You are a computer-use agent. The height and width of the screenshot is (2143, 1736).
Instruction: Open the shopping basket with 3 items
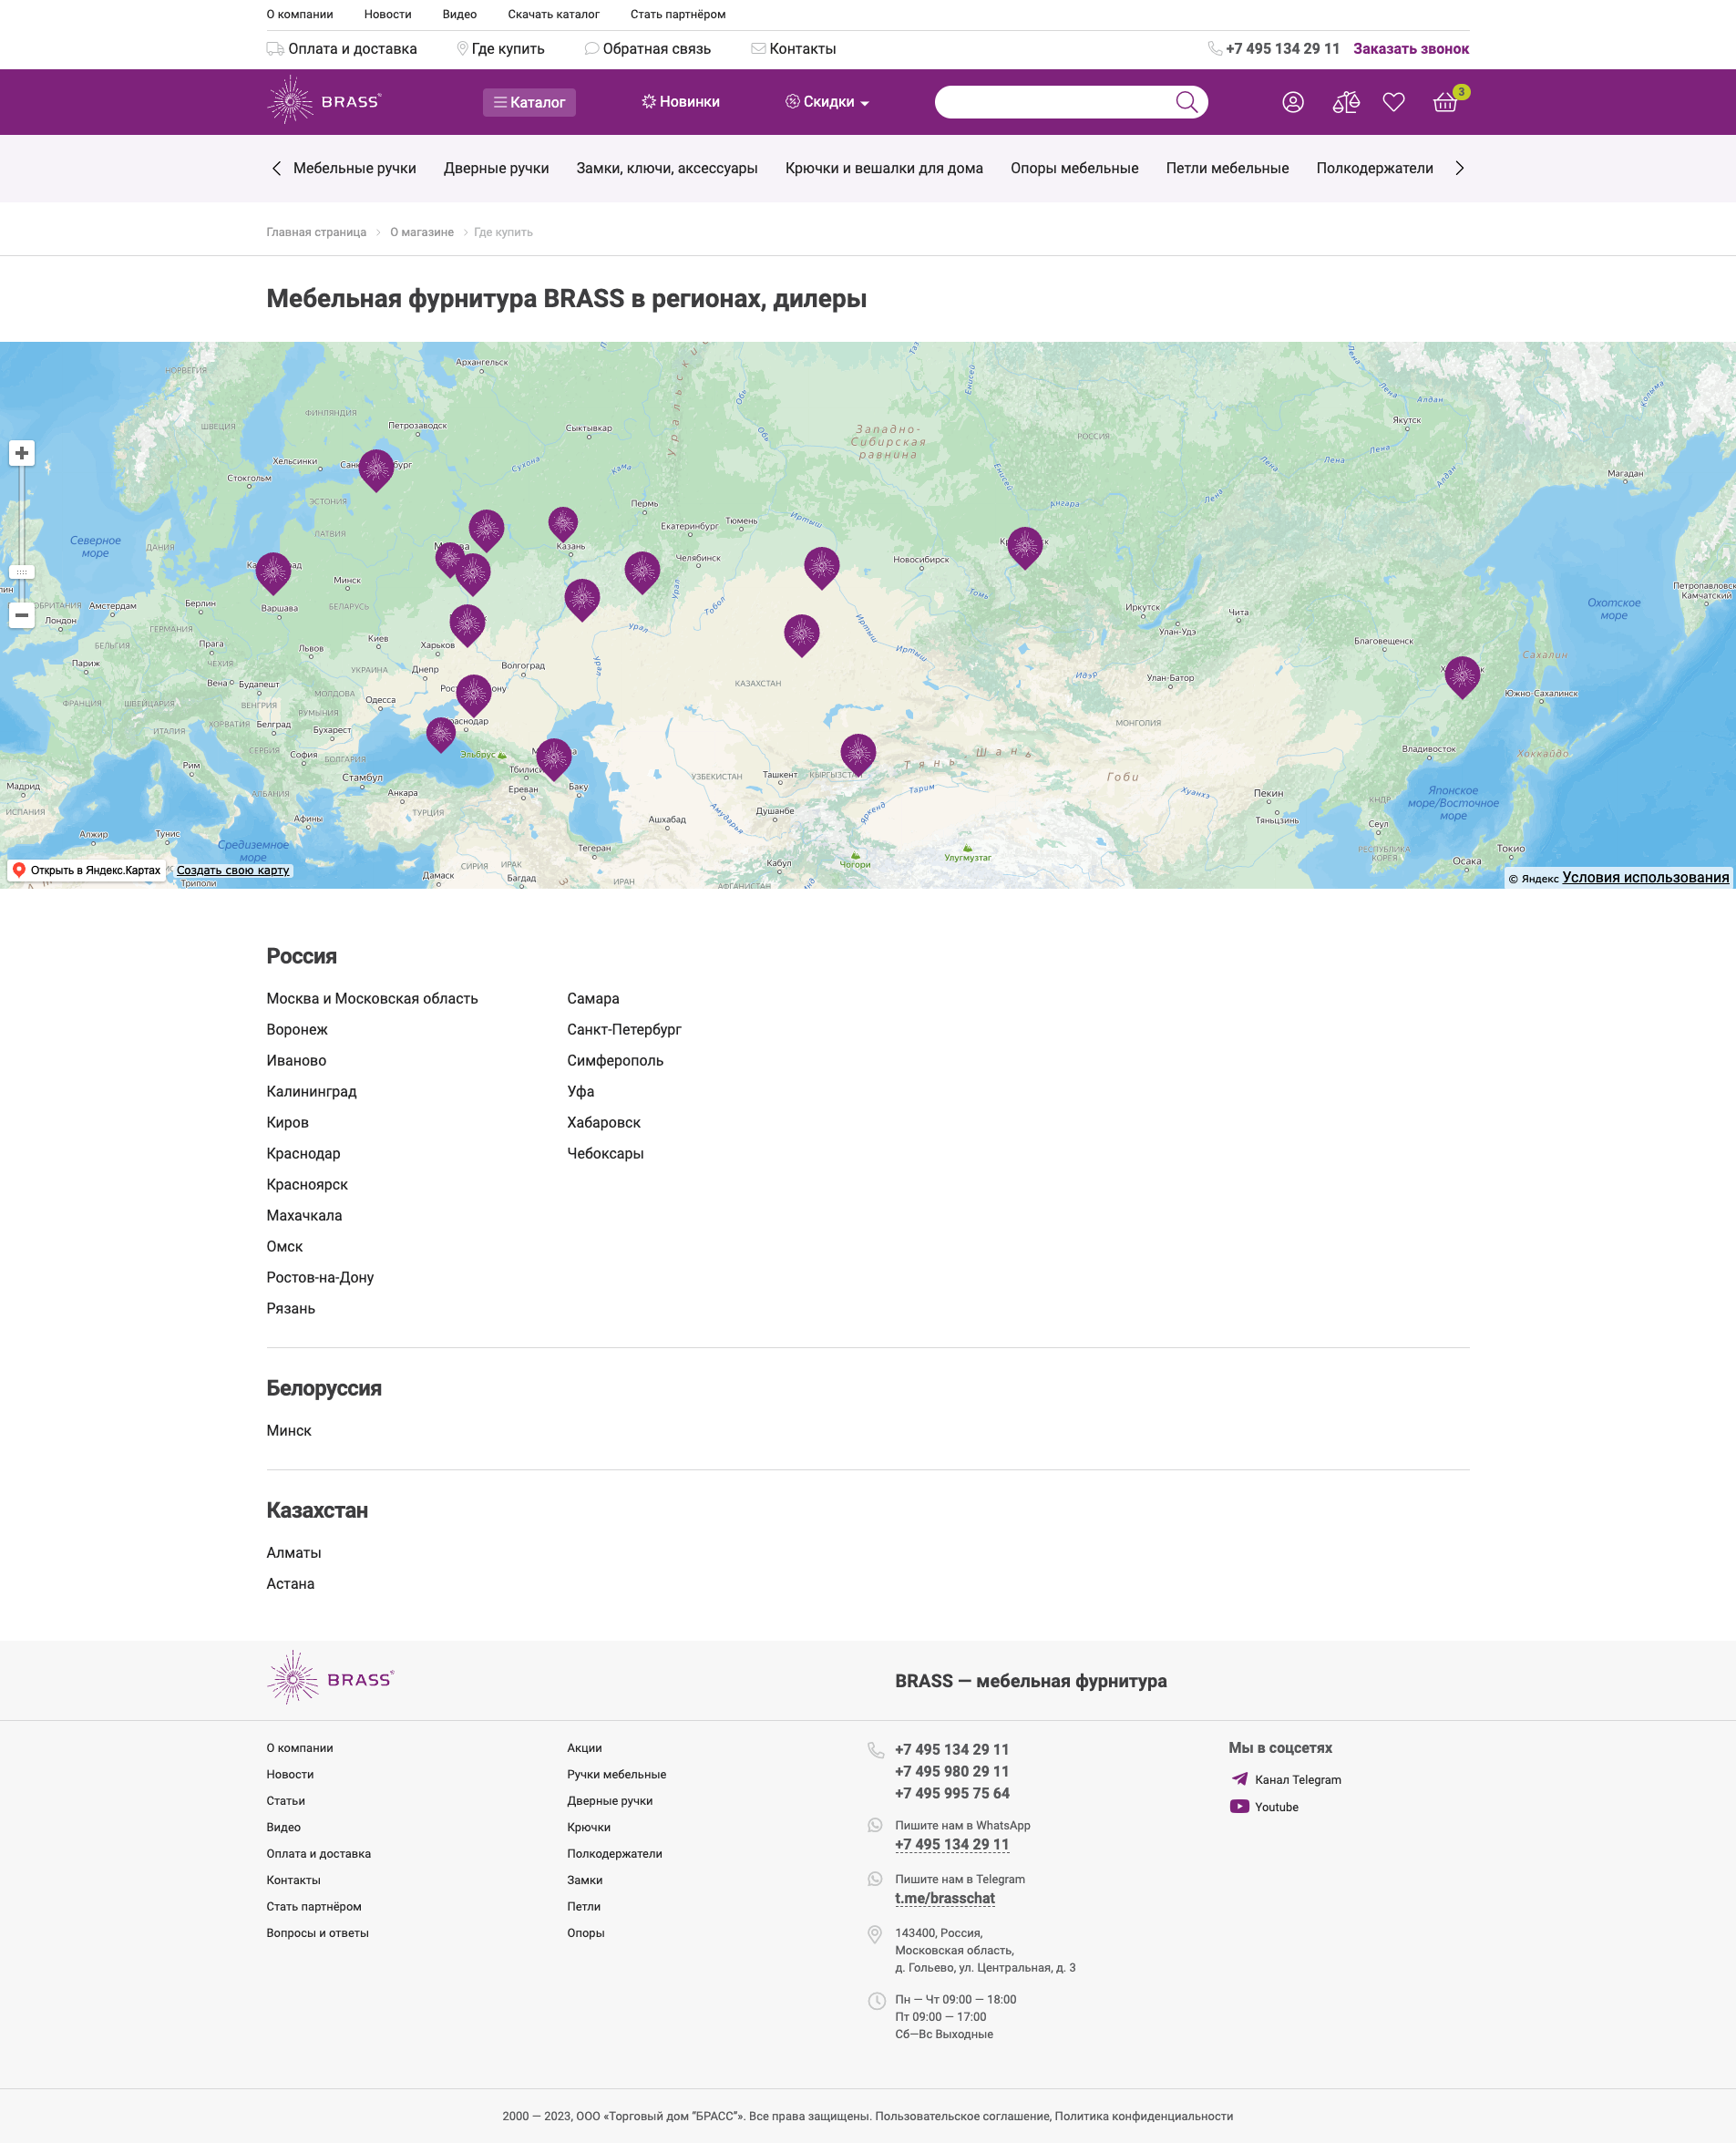(x=1445, y=102)
